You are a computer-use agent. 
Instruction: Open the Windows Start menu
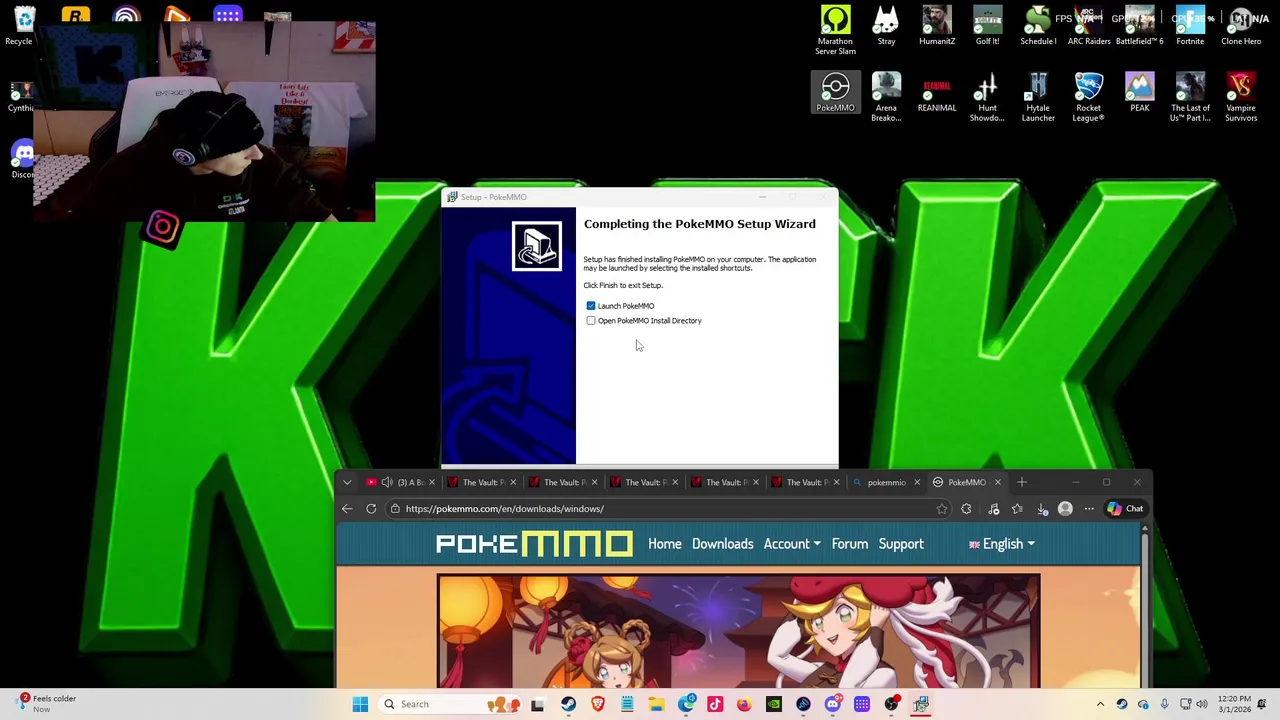coord(360,704)
